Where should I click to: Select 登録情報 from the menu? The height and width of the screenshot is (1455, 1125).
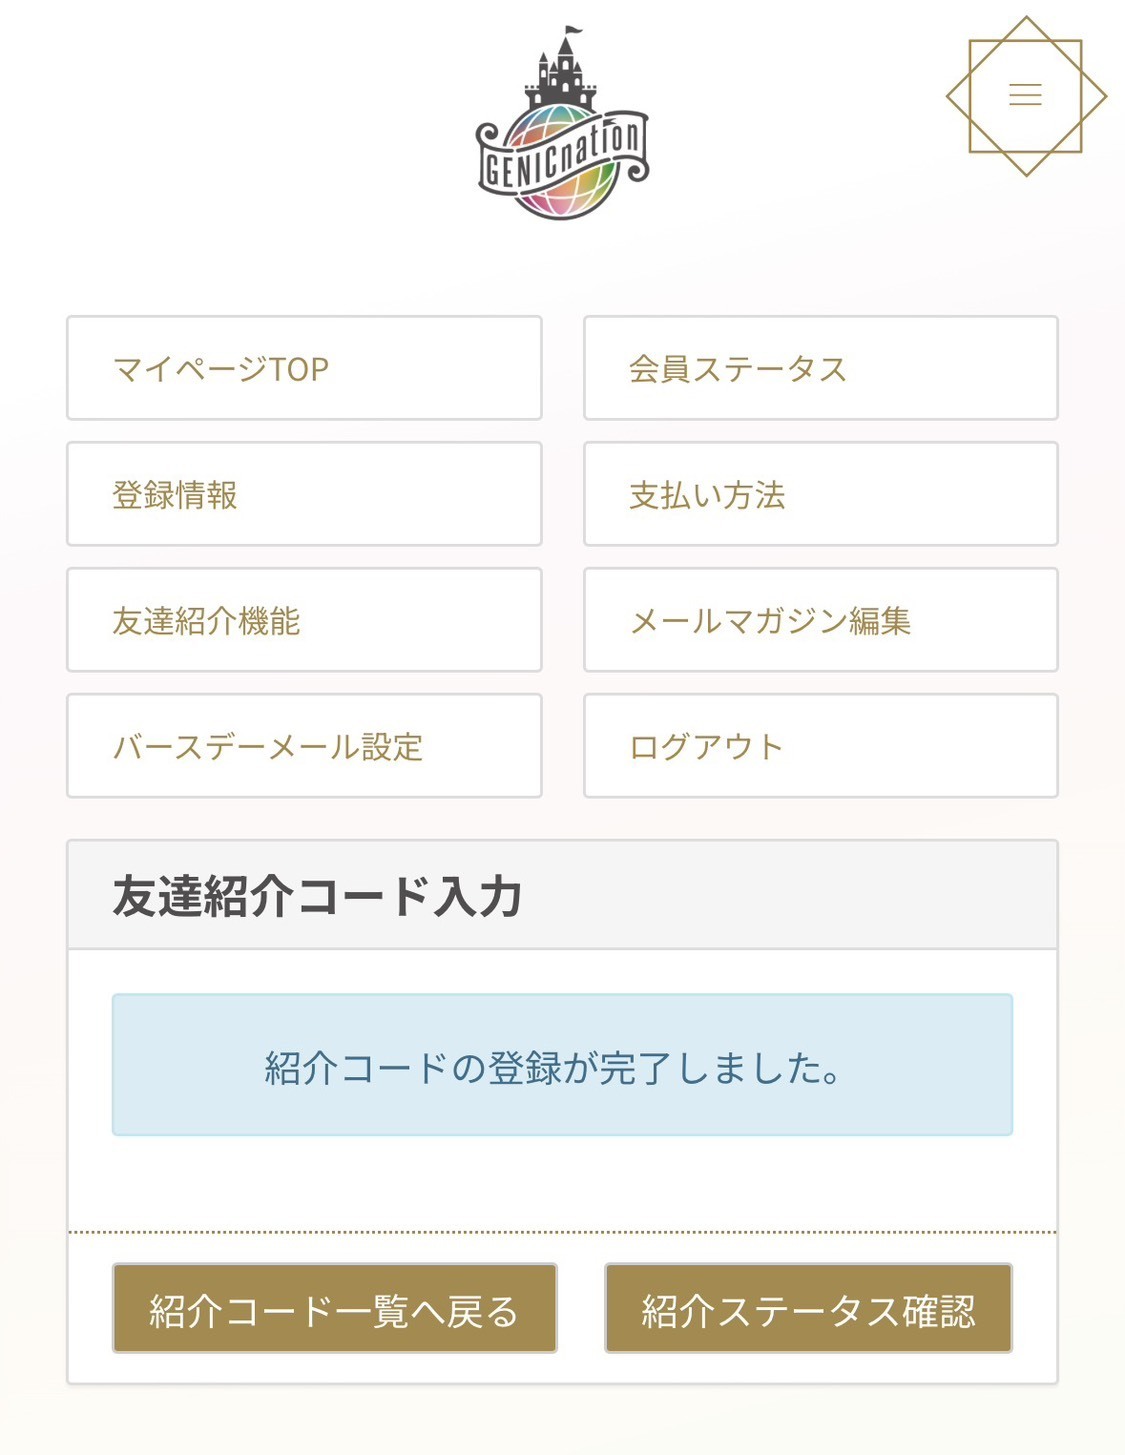[x=304, y=494]
